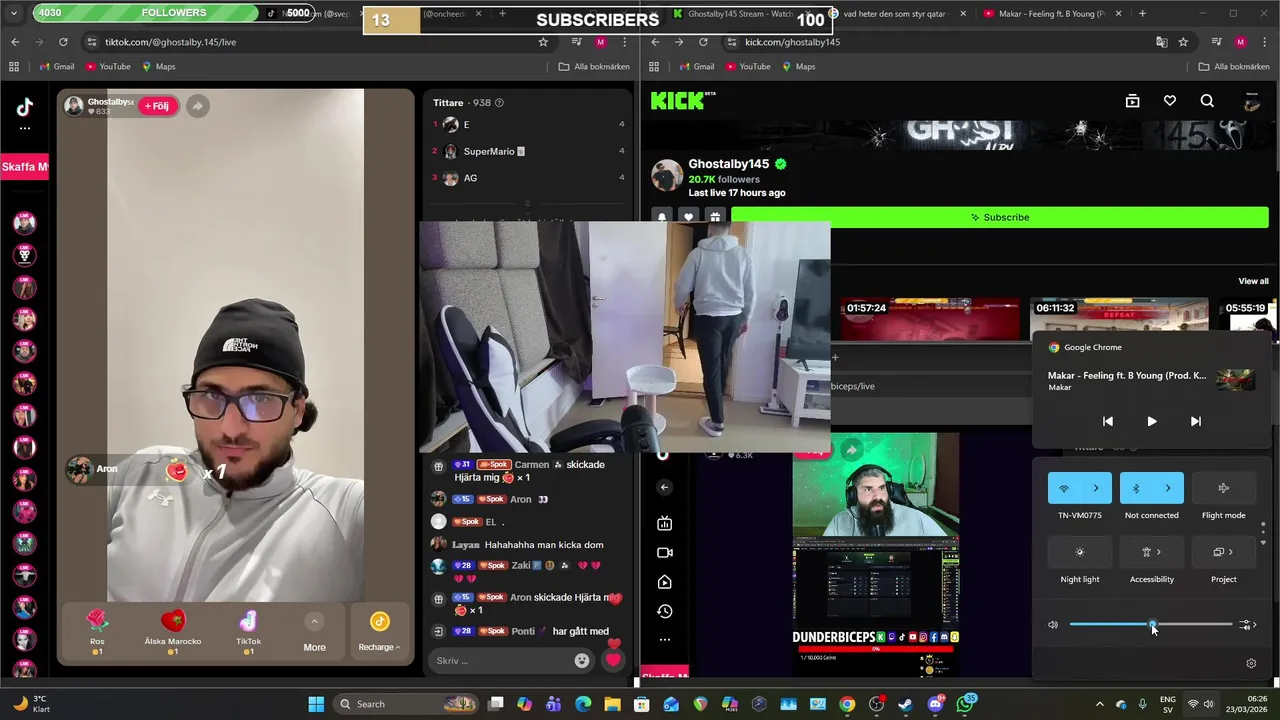Open the Windows Start menu
Image resolution: width=1280 pixels, height=720 pixels.
click(316, 704)
